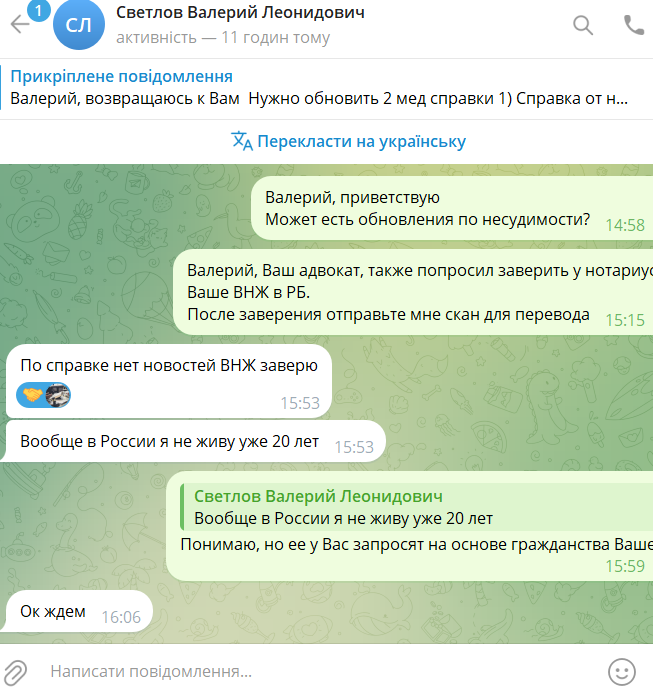Click message about заверить у нотариуса ВНЖ

[413, 292]
